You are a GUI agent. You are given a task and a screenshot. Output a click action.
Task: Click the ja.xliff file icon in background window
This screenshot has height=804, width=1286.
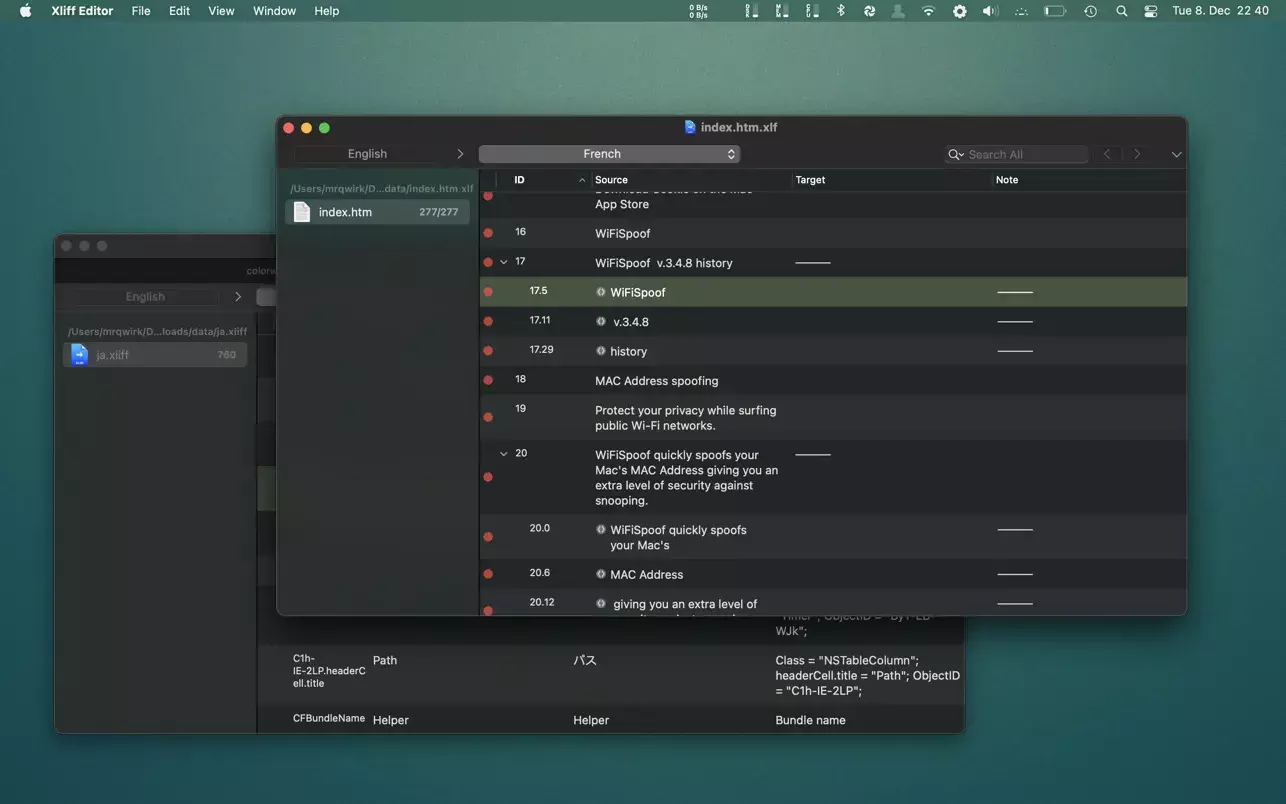(79, 355)
